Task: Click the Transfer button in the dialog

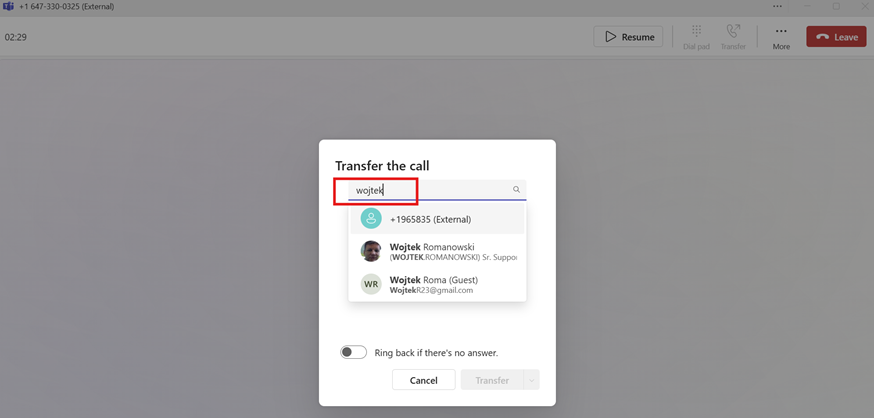Action: click(x=492, y=380)
